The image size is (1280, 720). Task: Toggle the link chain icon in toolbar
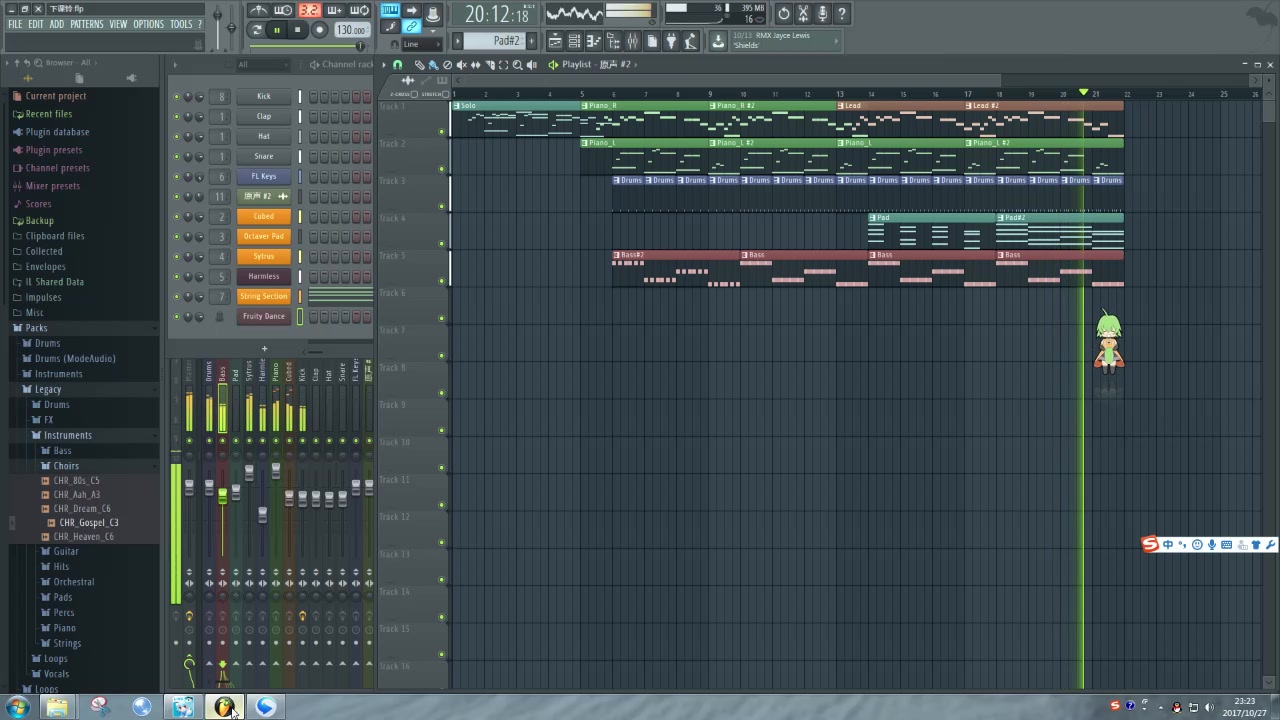coord(411,26)
